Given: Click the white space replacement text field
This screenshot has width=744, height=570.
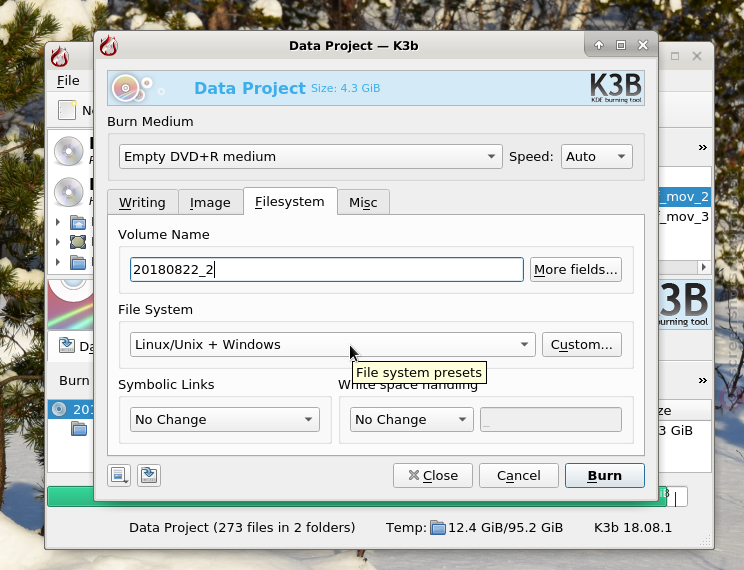Looking at the screenshot, I should [551, 420].
